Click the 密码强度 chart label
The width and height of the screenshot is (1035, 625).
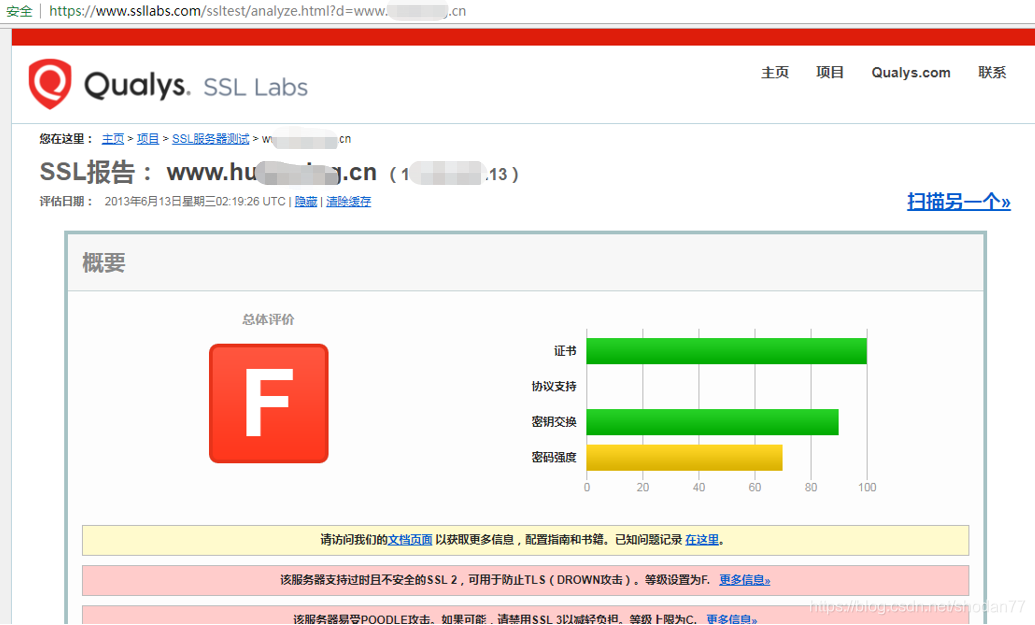pos(554,458)
